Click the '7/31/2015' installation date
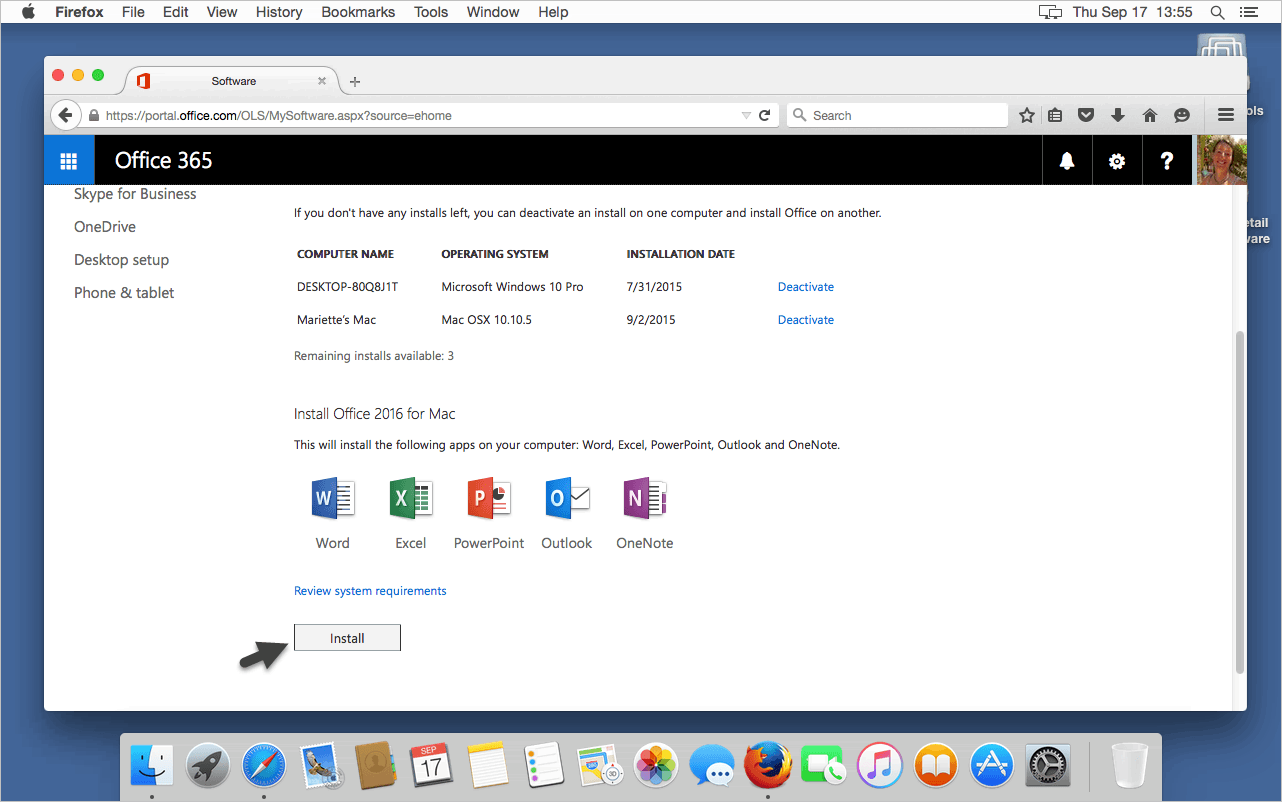This screenshot has height=802, width=1282. (654, 287)
